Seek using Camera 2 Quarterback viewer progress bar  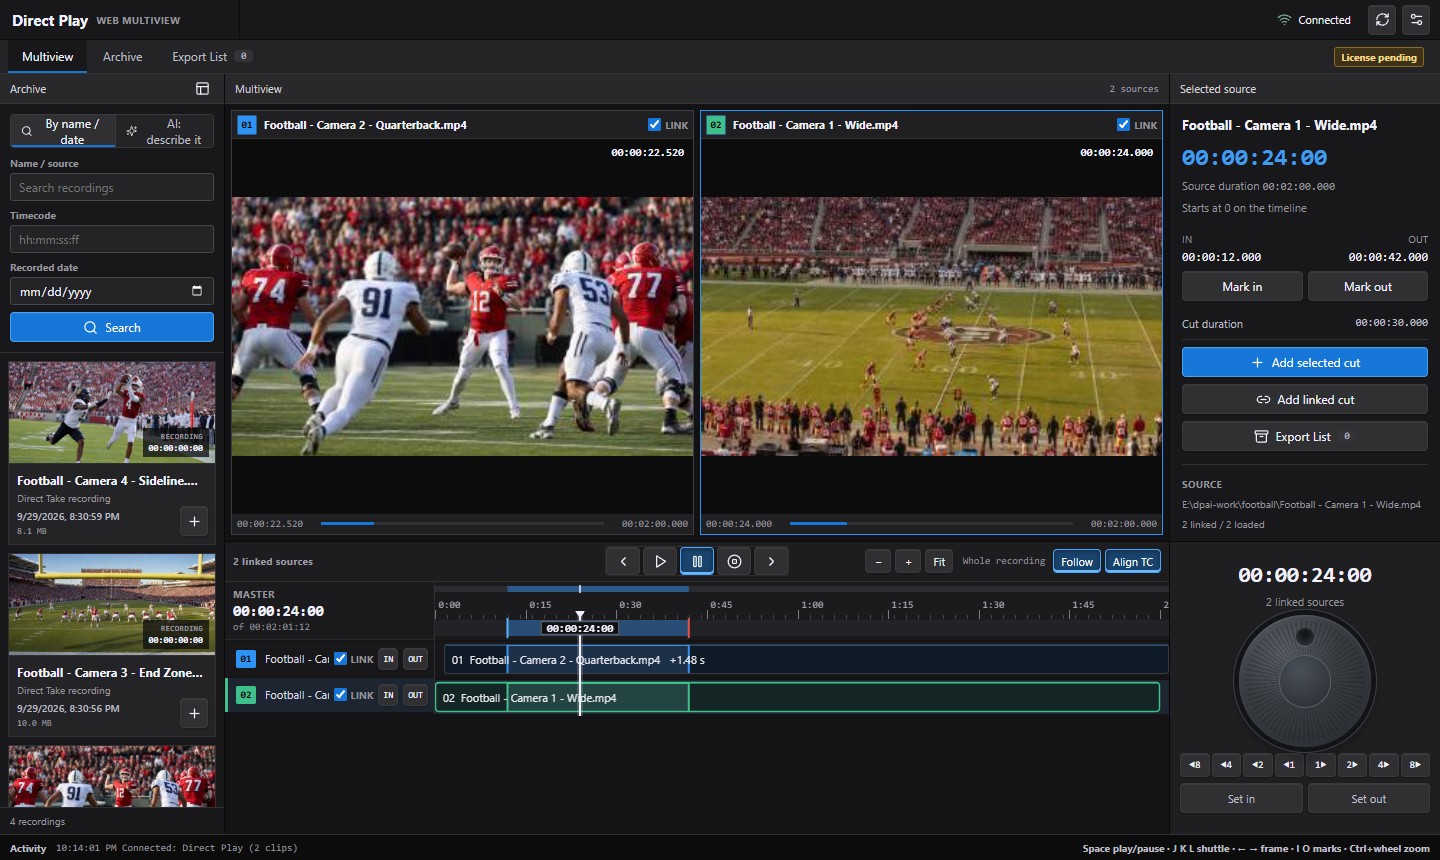pyautogui.click(x=462, y=523)
